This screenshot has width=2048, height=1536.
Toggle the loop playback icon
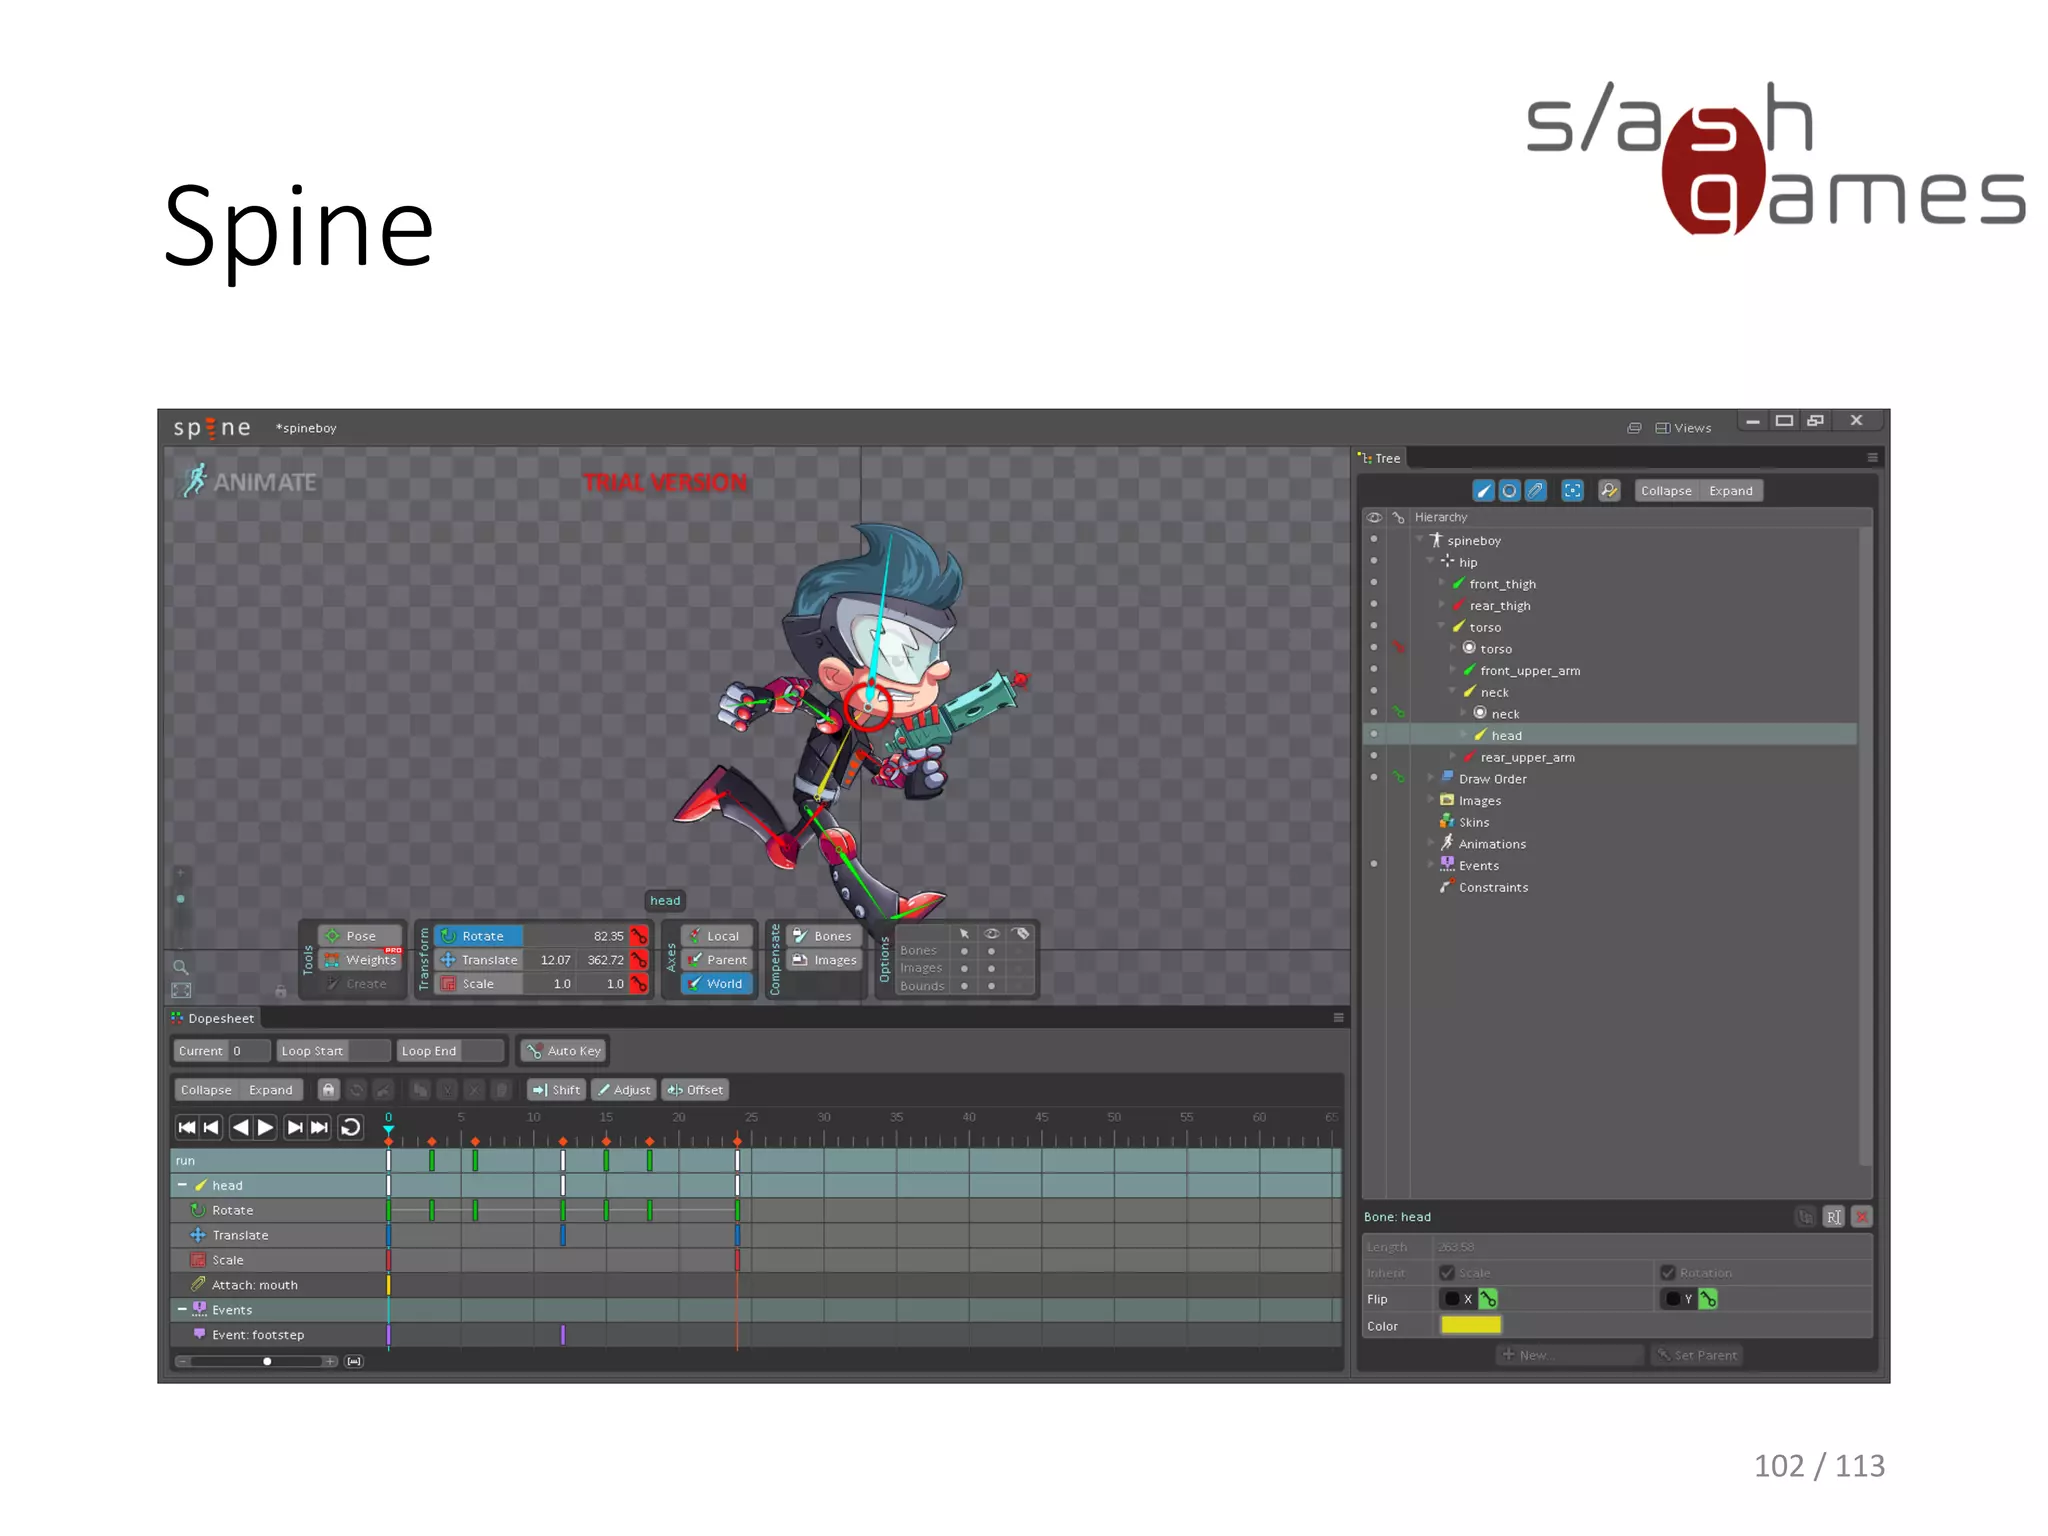351,1127
